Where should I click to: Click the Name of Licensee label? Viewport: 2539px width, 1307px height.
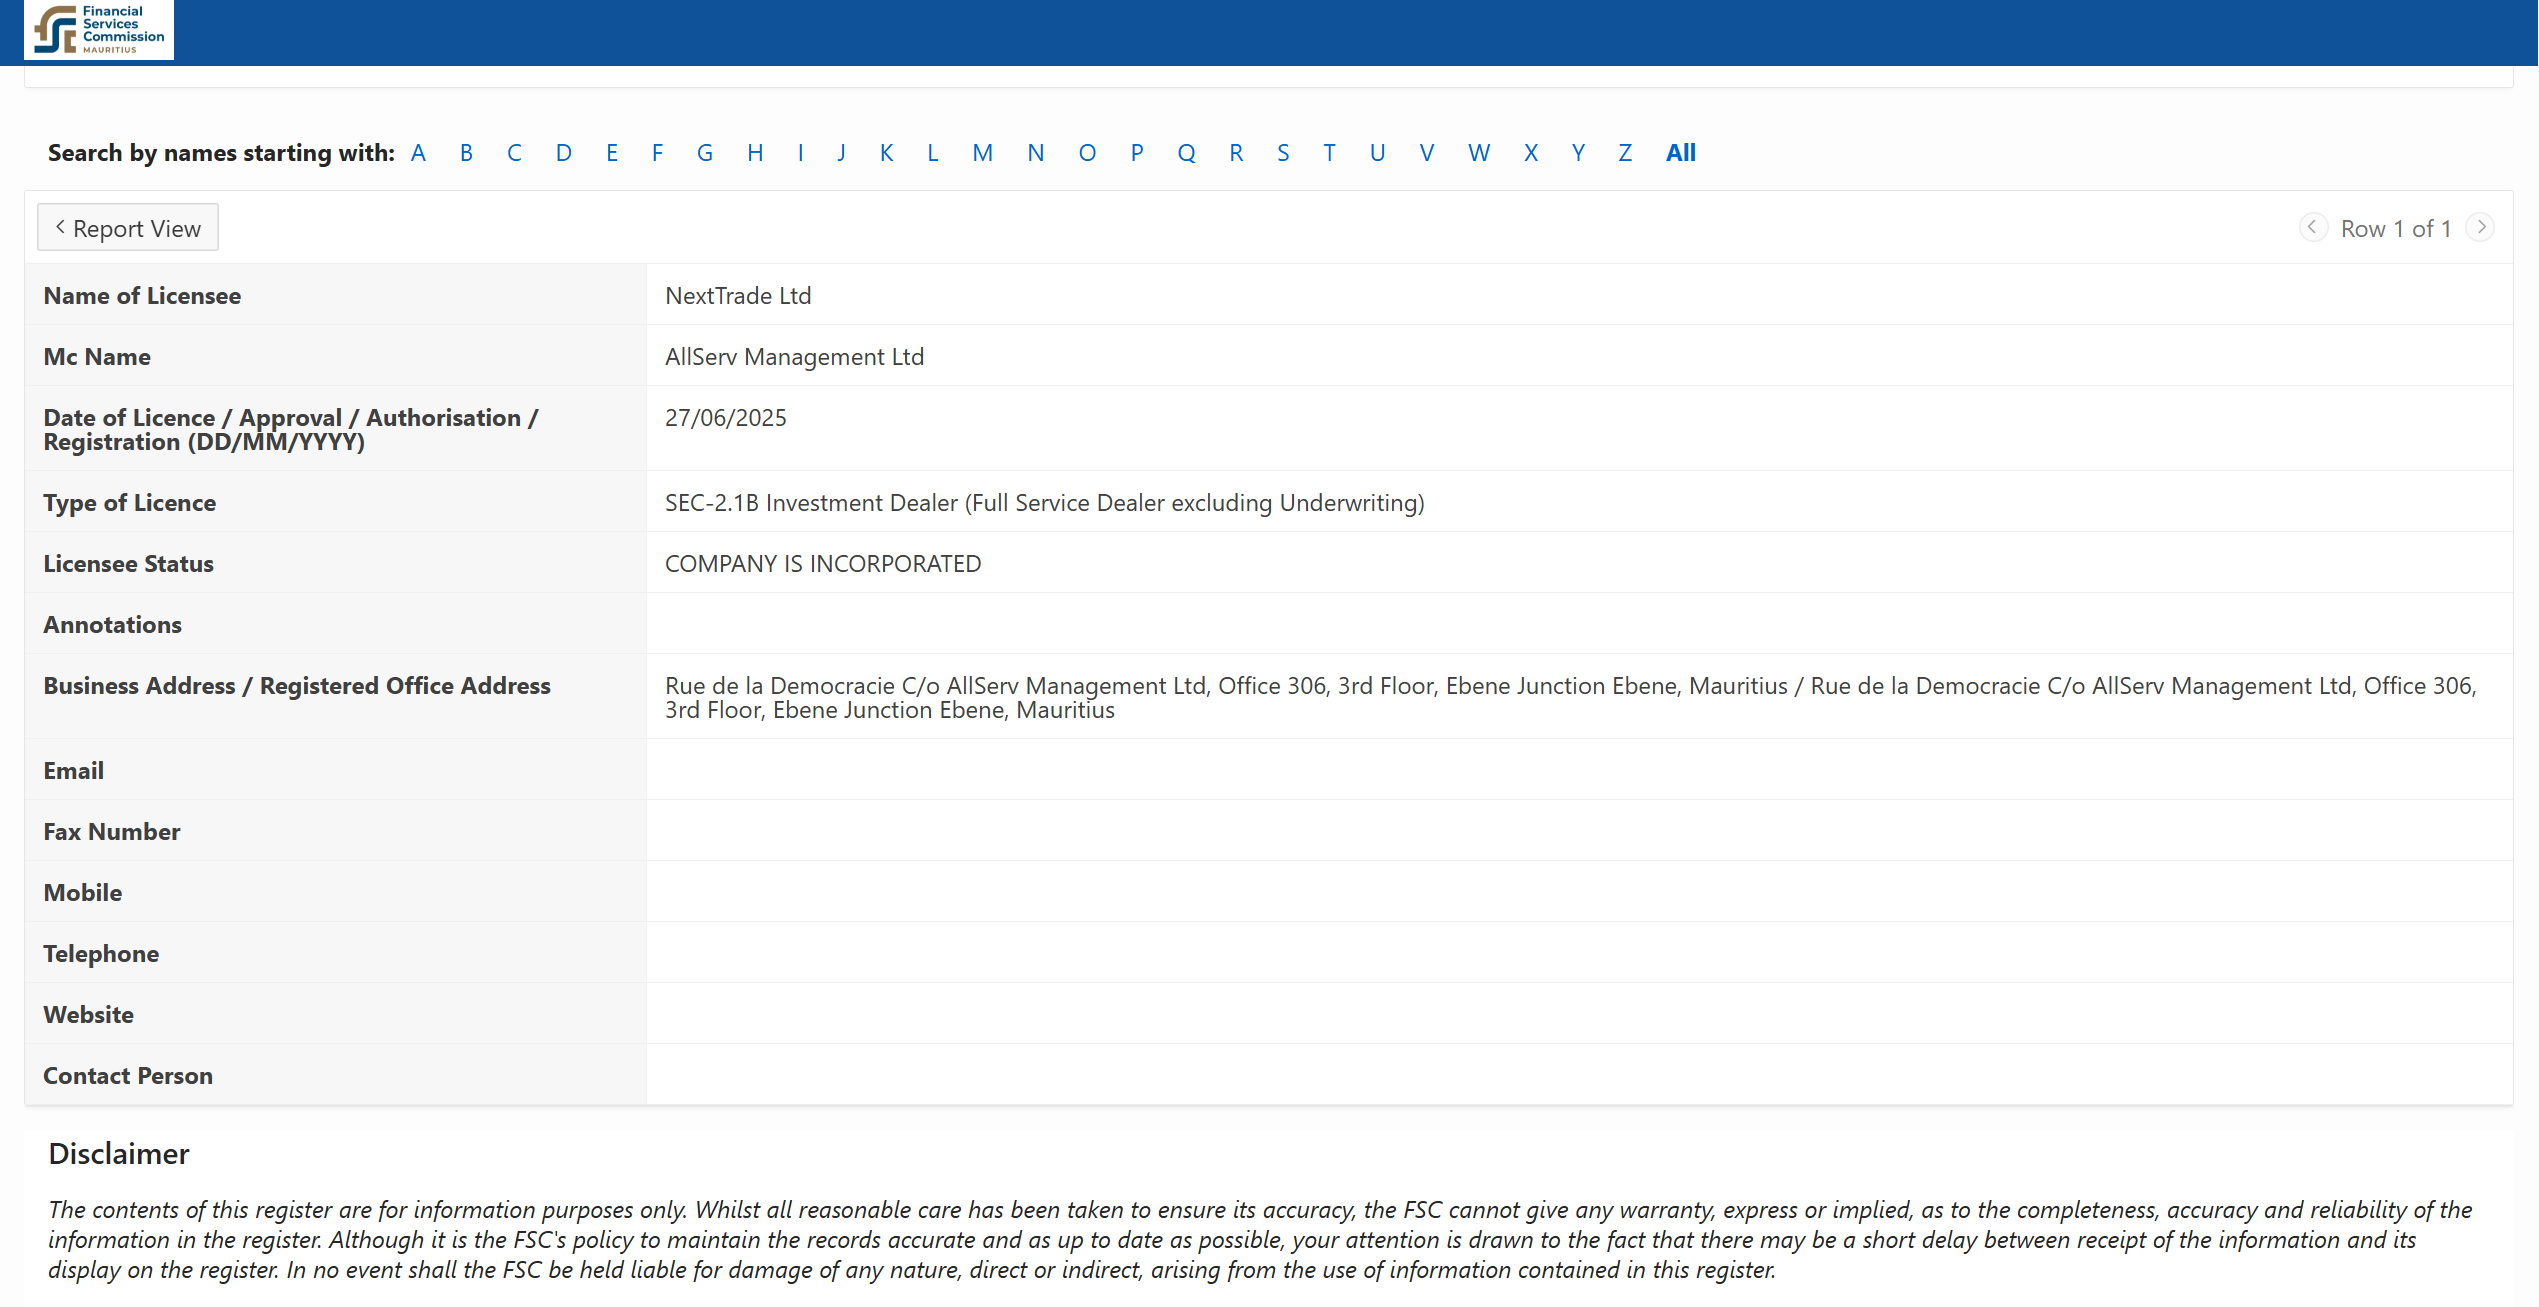tap(142, 296)
